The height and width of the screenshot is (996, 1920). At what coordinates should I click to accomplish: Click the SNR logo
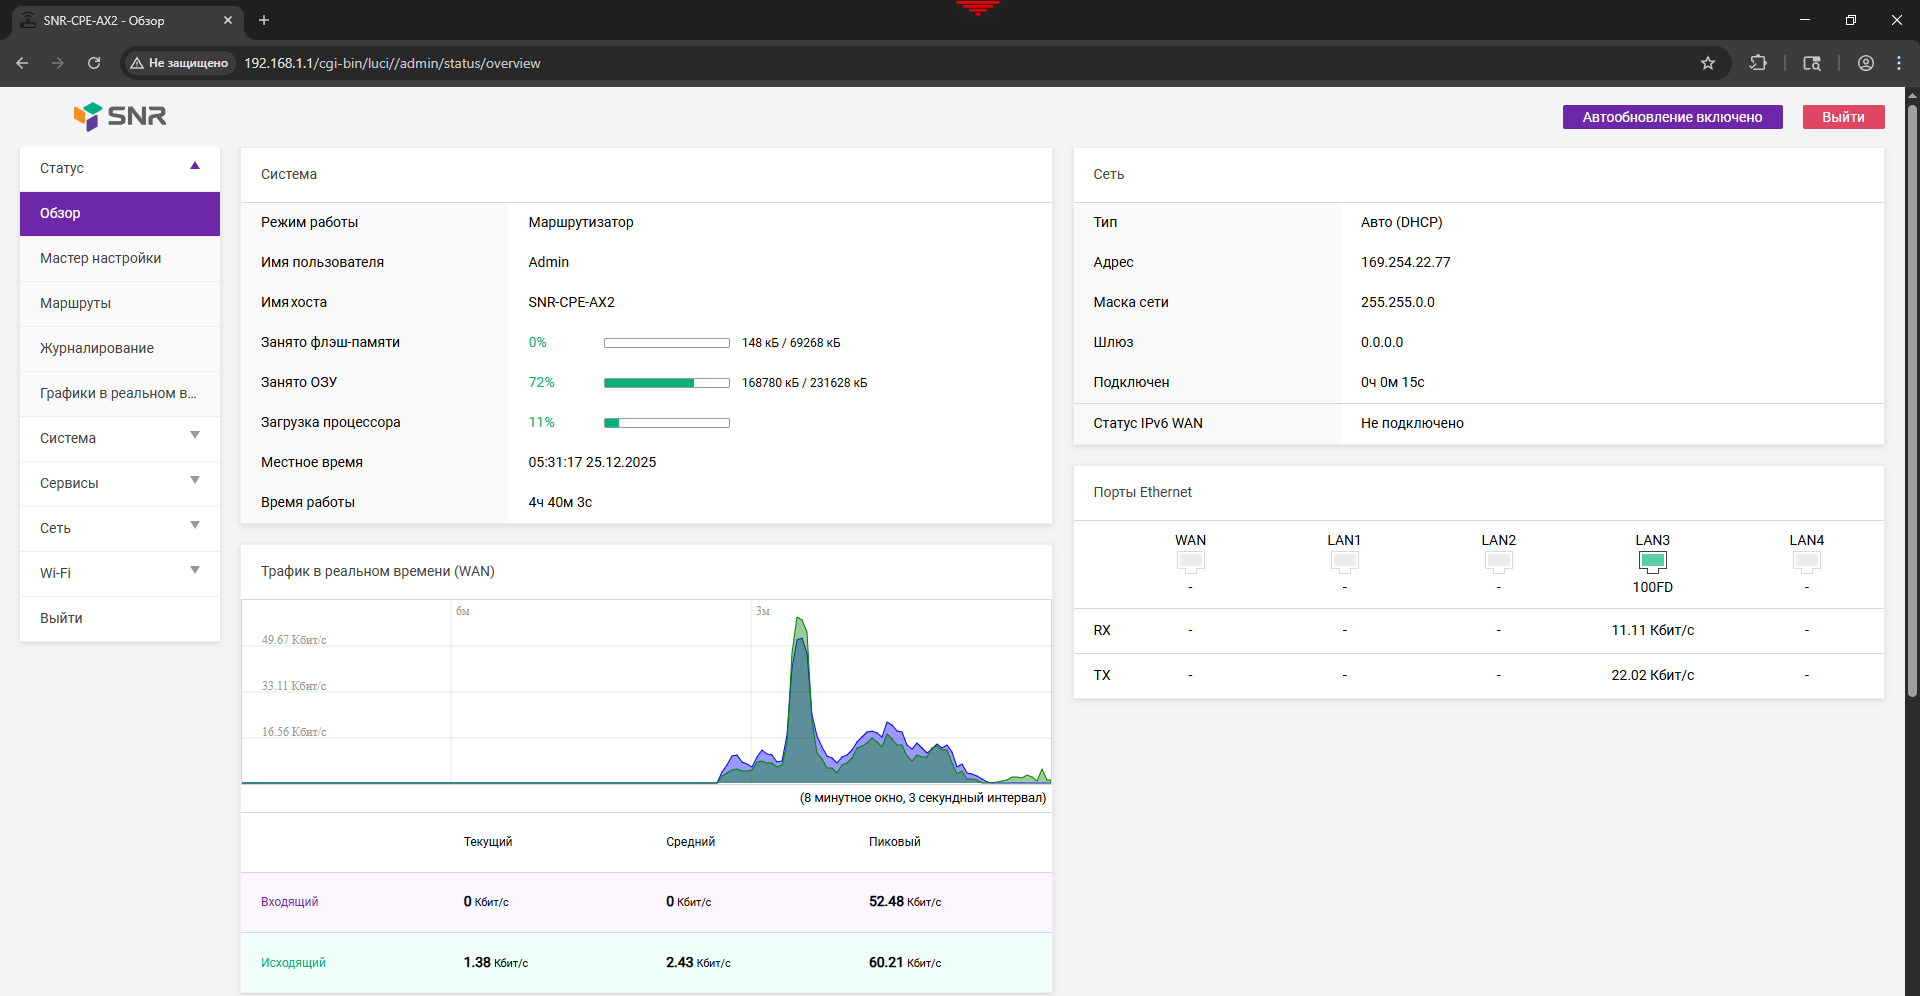[120, 116]
